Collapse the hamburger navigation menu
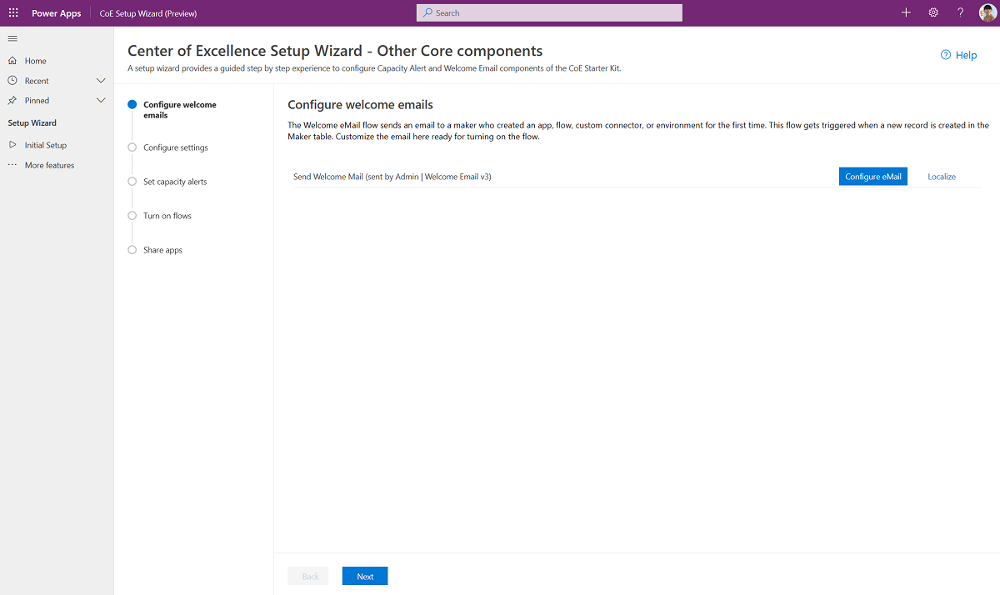The height and width of the screenshot is (595, 1000). [12, 39]
